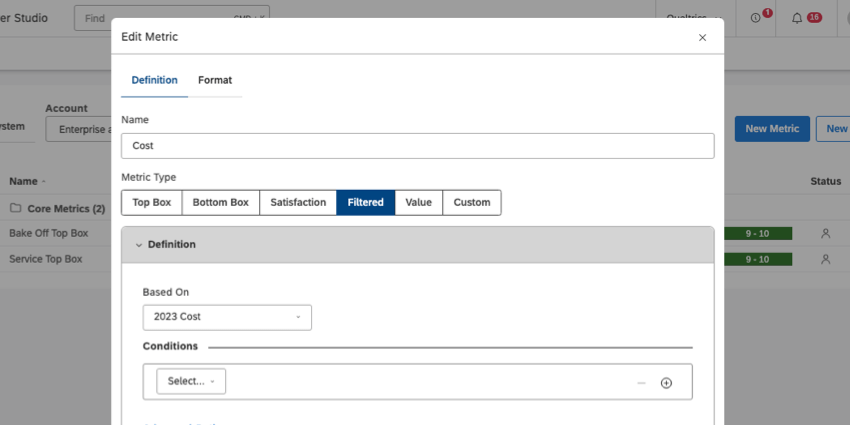
Task: Close the Edit Metric dialog
Action: (x=702, y=37)
